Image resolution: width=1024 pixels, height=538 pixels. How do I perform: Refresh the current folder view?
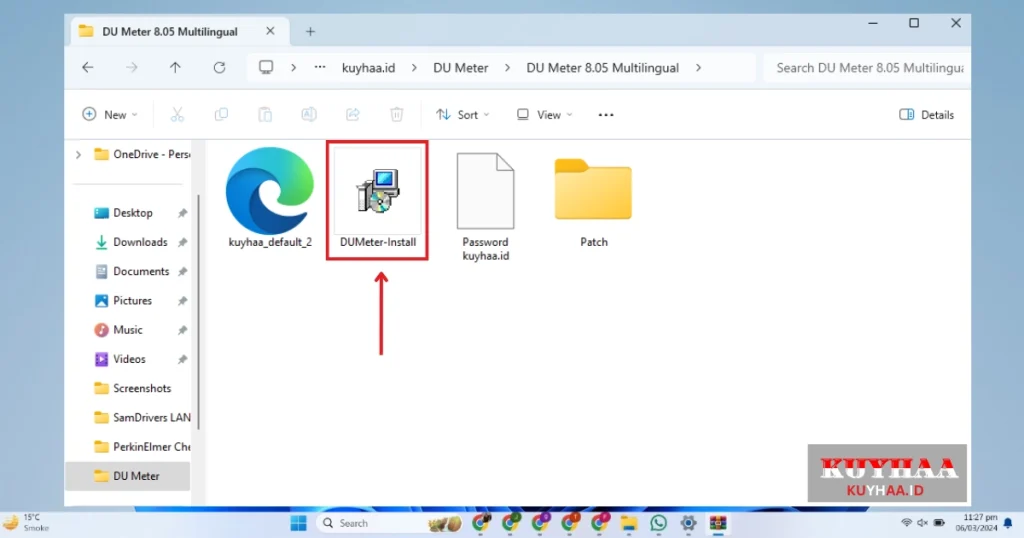(219, 67)
